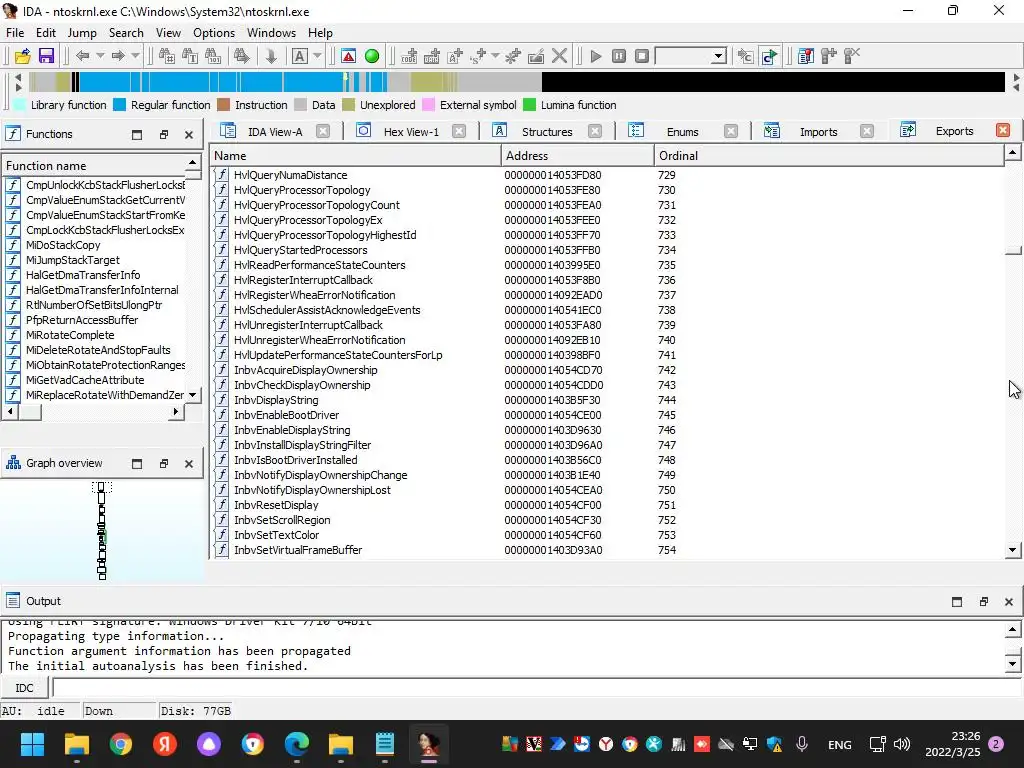Click the create code icon
This screenshot has width=1024, height=768.
(x=409, y=56)
